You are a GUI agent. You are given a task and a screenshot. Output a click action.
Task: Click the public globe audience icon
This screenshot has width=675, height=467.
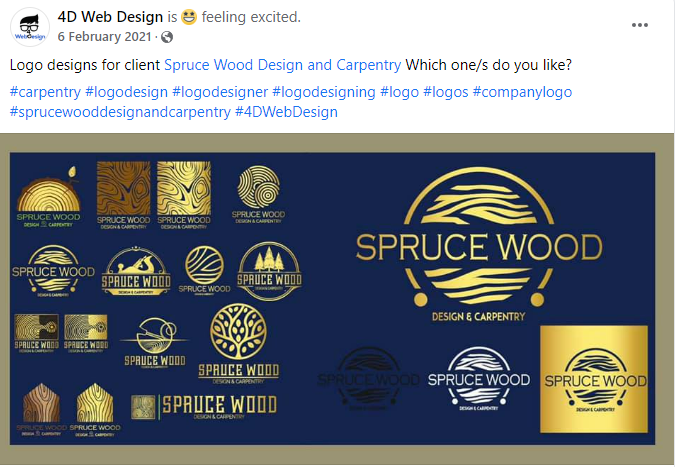[x=167, y=37]
